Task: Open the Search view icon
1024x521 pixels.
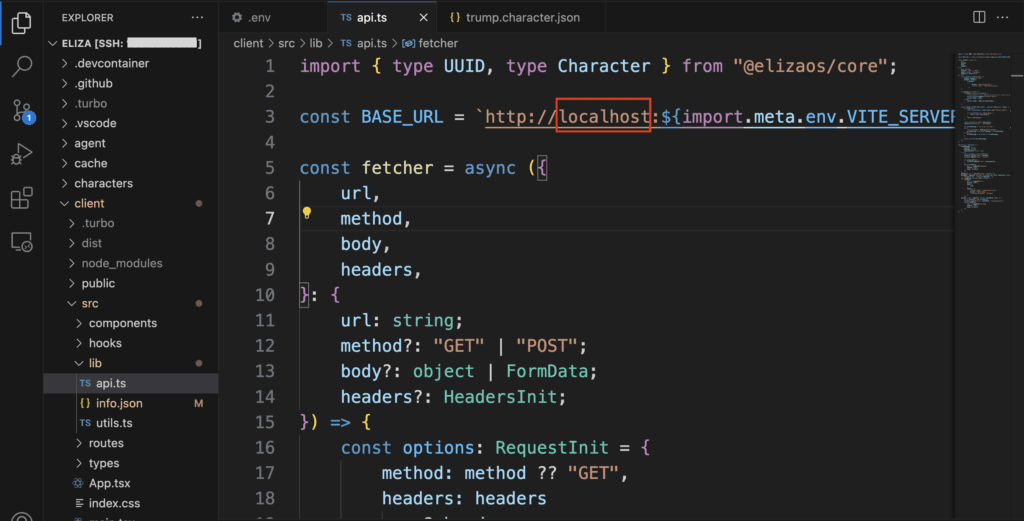Action: (22, 66)
